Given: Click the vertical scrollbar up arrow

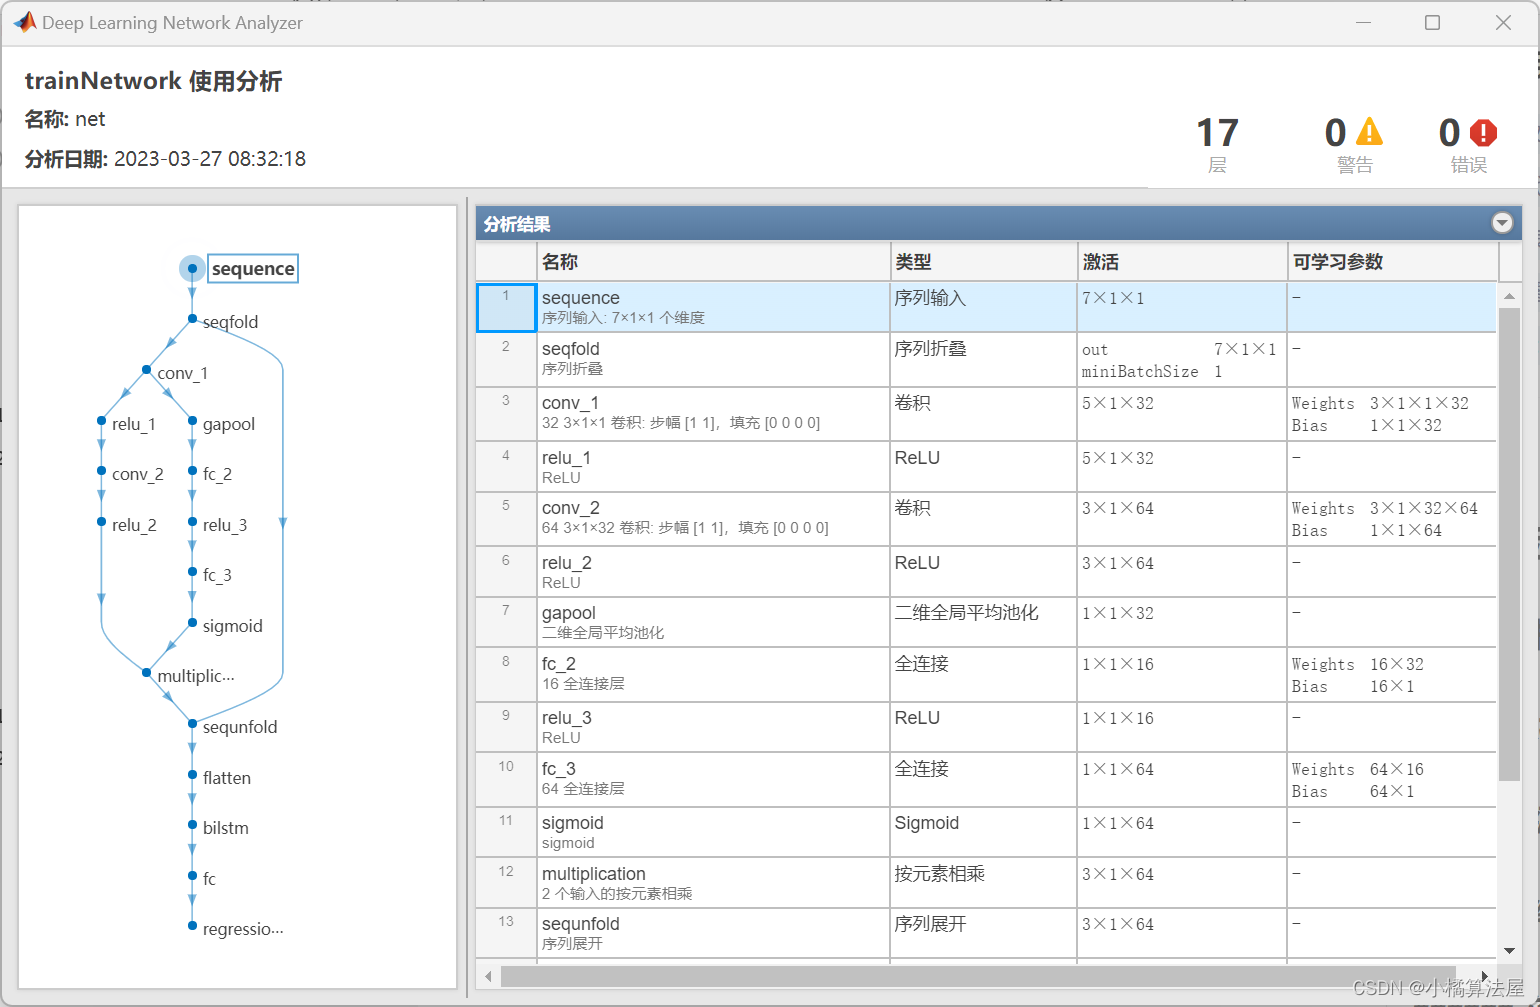Looking at the screenshot, I should (1509, 296).
